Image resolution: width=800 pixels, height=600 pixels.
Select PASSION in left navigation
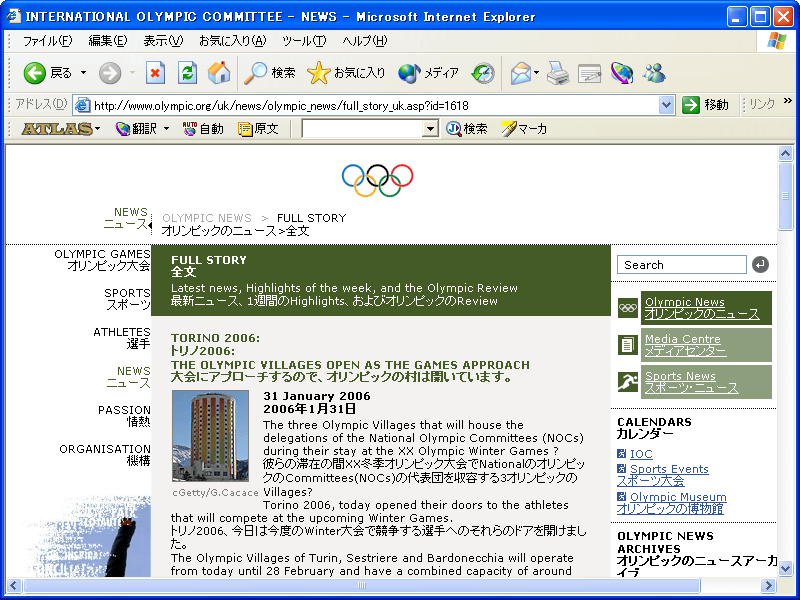tap(124, 416)
